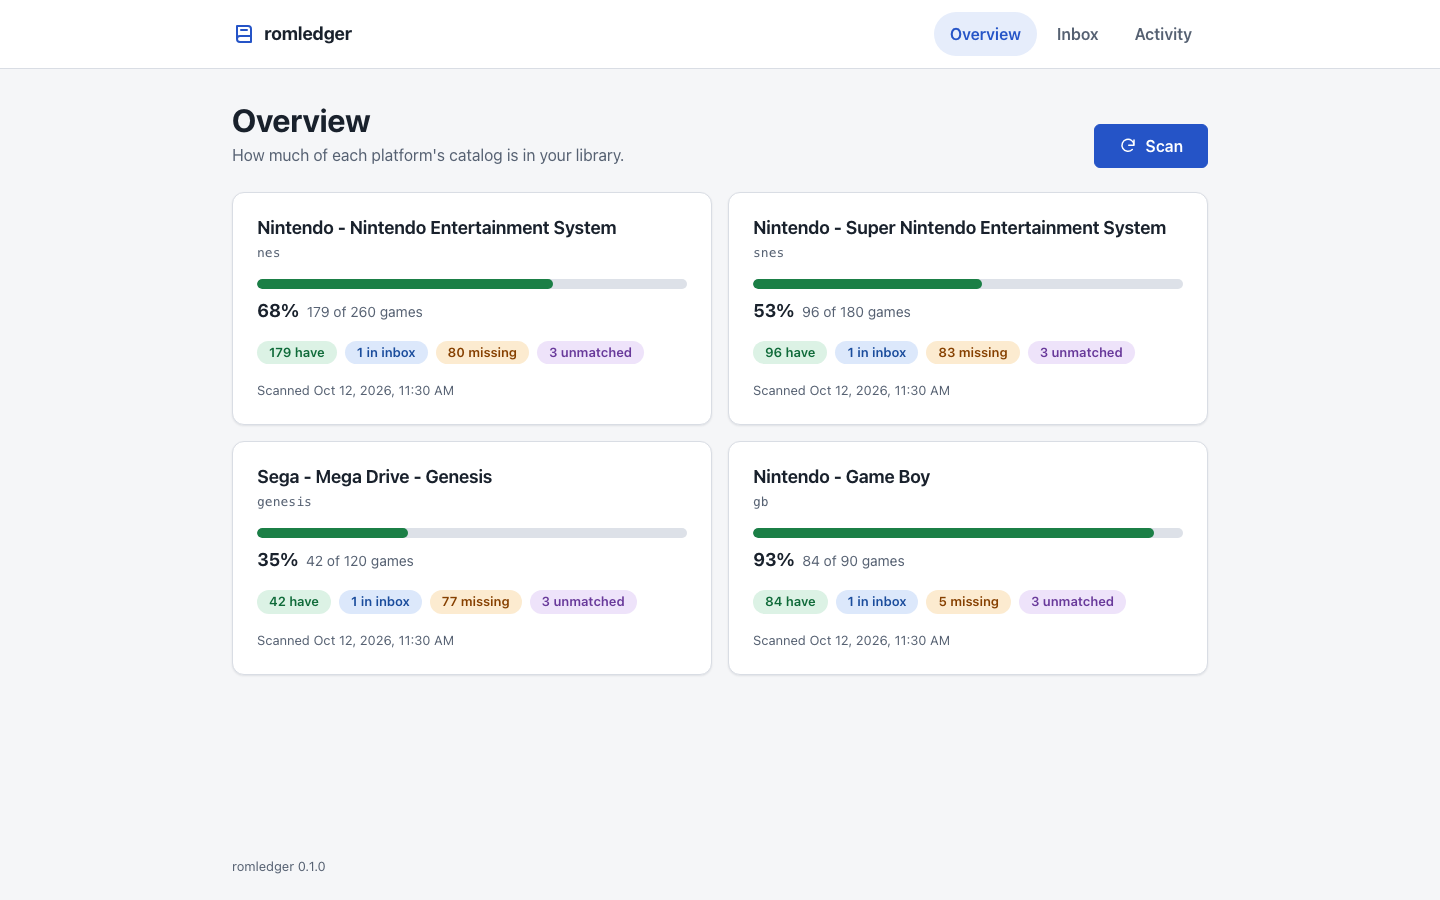The image size is (1440, 900).
Task: Click the 'snes' platform slug
Action: (768, 253)
